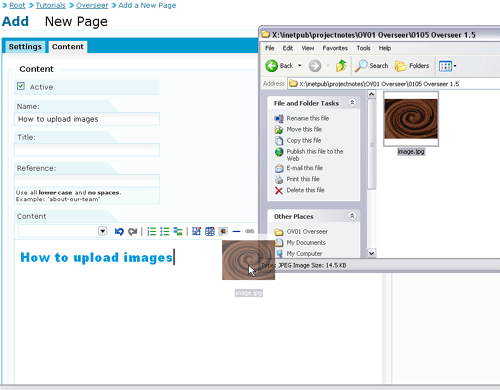Apply numbered list formatting in the editor
This screenshot has height=390, width=500.
[152, 231]
